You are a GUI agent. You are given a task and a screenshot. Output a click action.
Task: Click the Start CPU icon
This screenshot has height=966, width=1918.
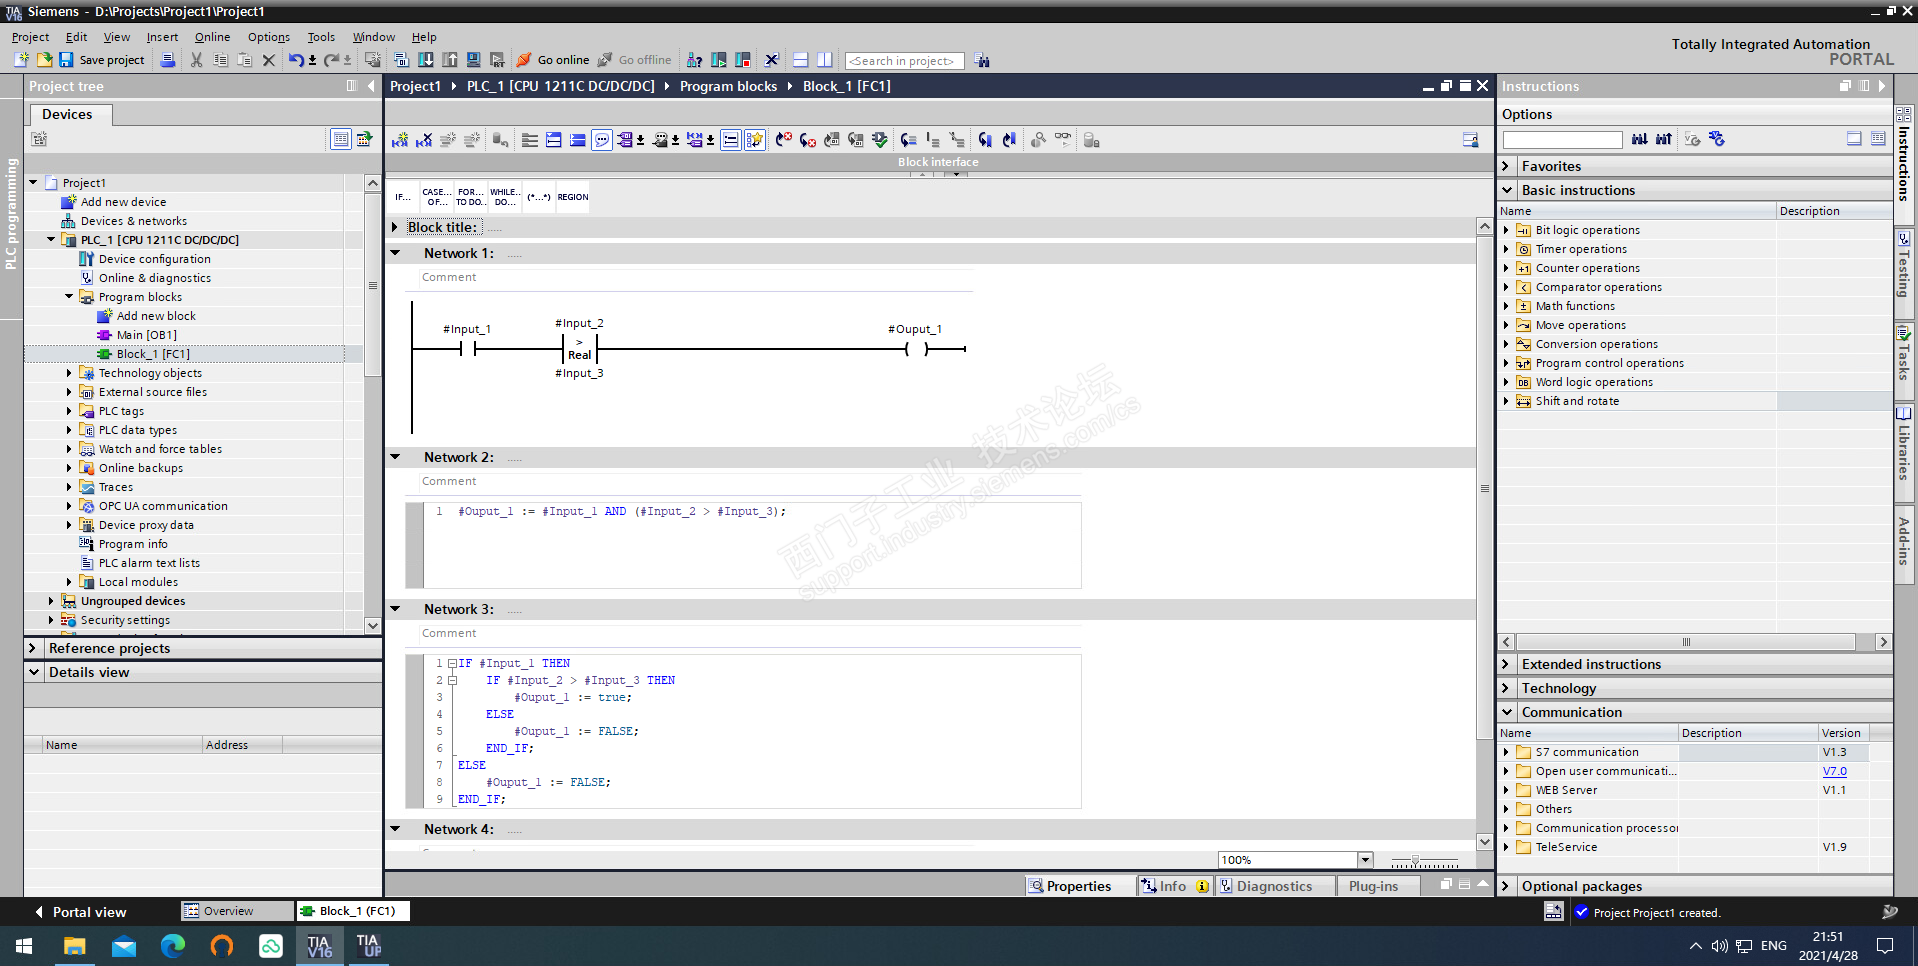(718, 60)
